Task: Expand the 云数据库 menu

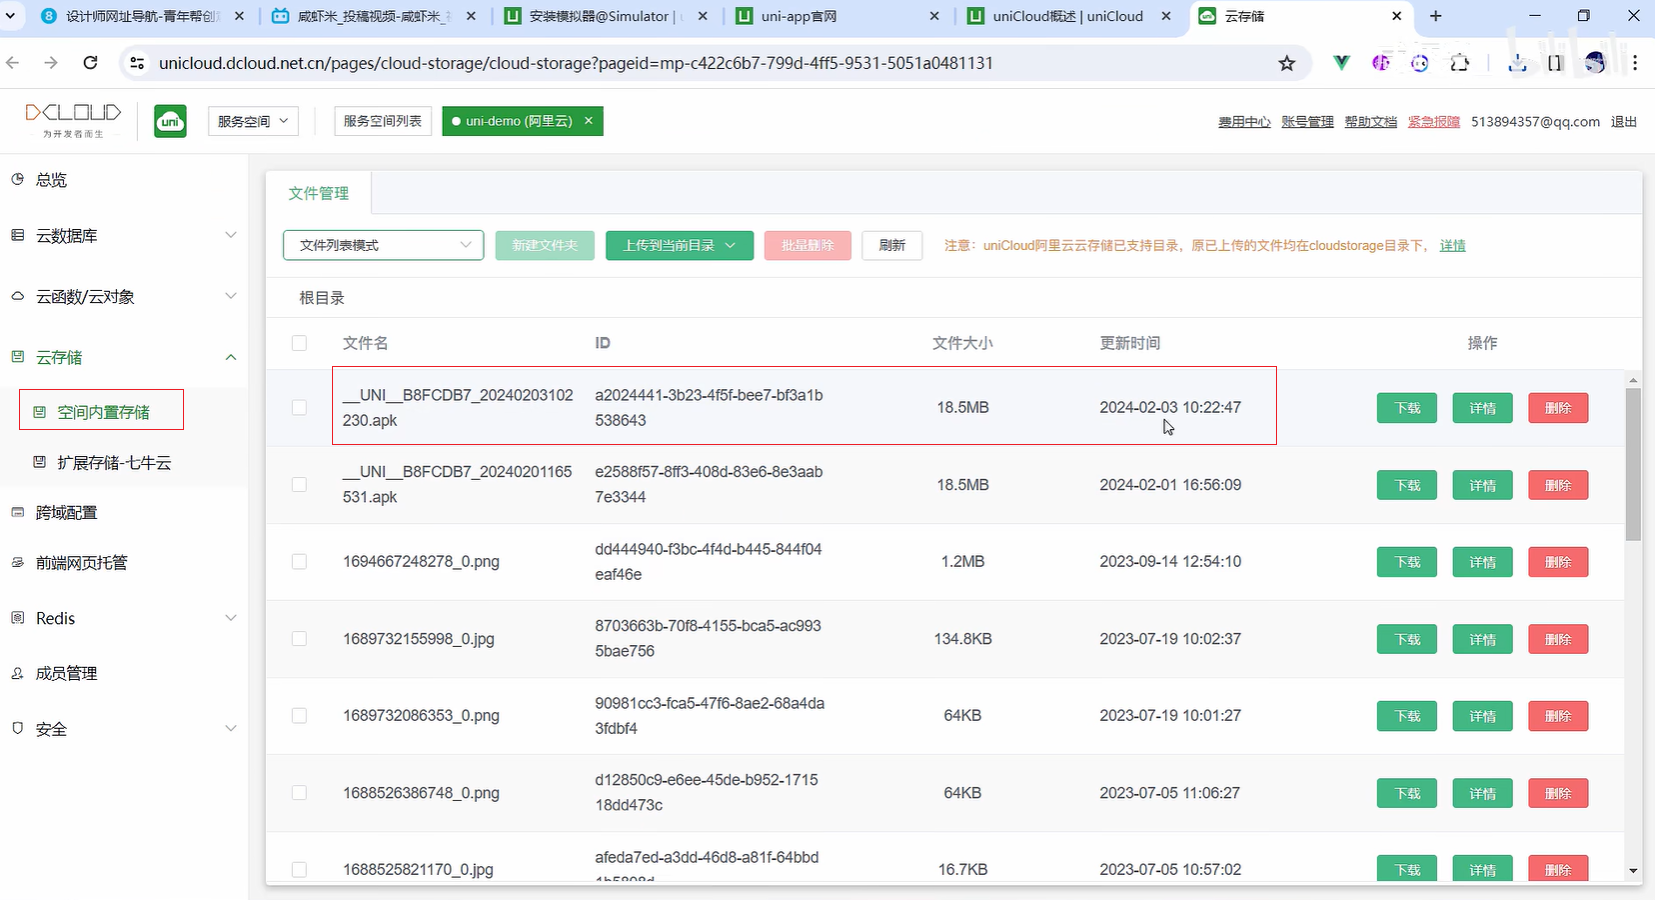Action: click(x=124, y=236)
